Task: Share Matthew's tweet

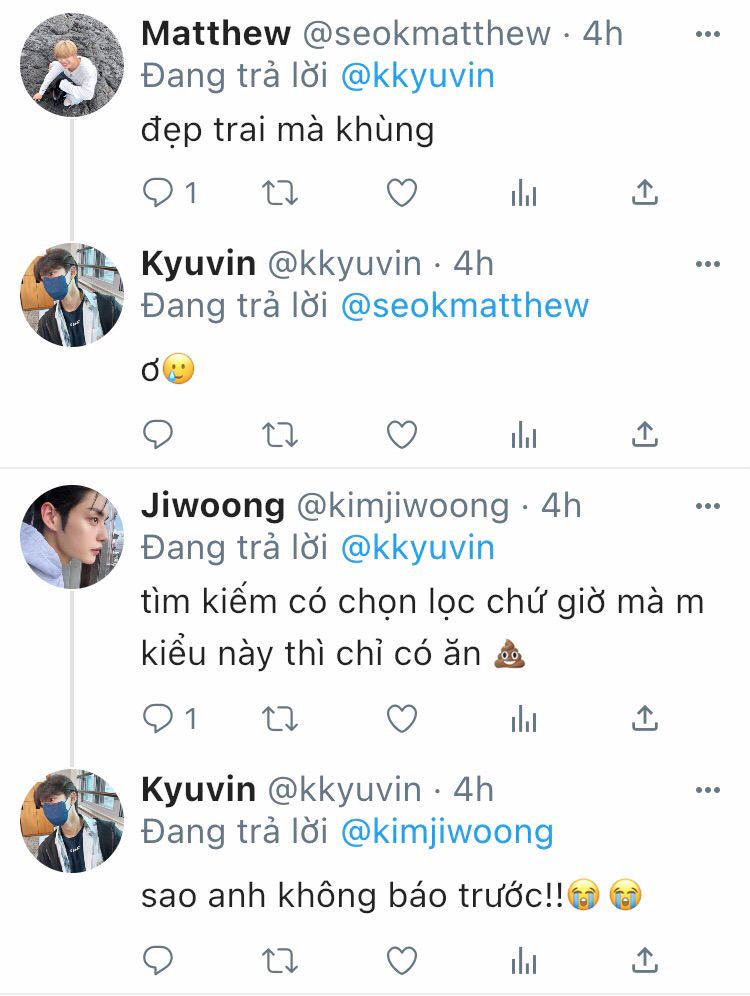Action: coord(645,192)
